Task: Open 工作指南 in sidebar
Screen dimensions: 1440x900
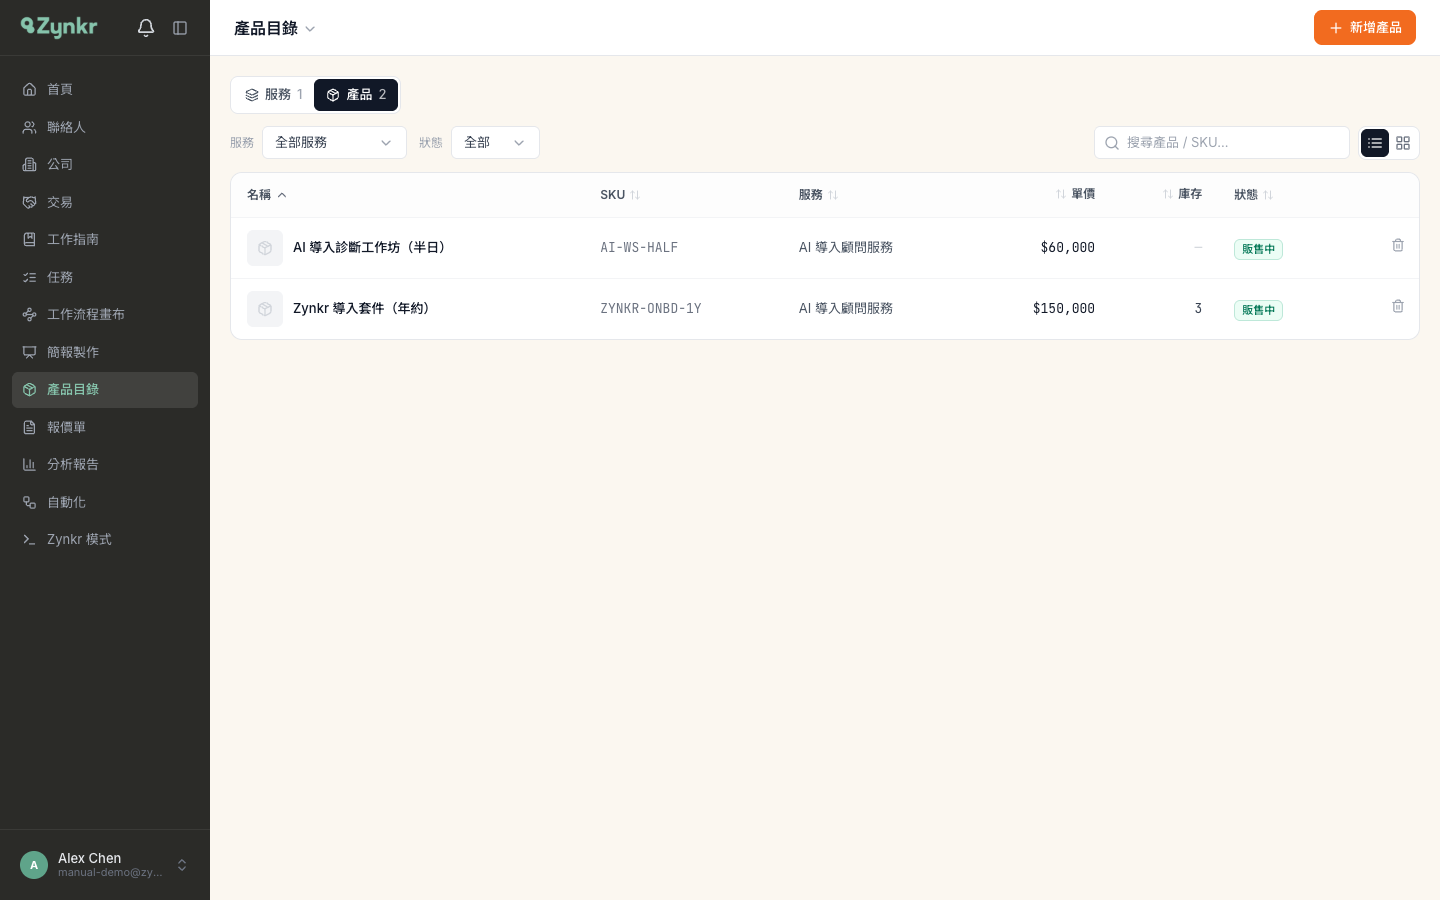Action: (105, 239)
